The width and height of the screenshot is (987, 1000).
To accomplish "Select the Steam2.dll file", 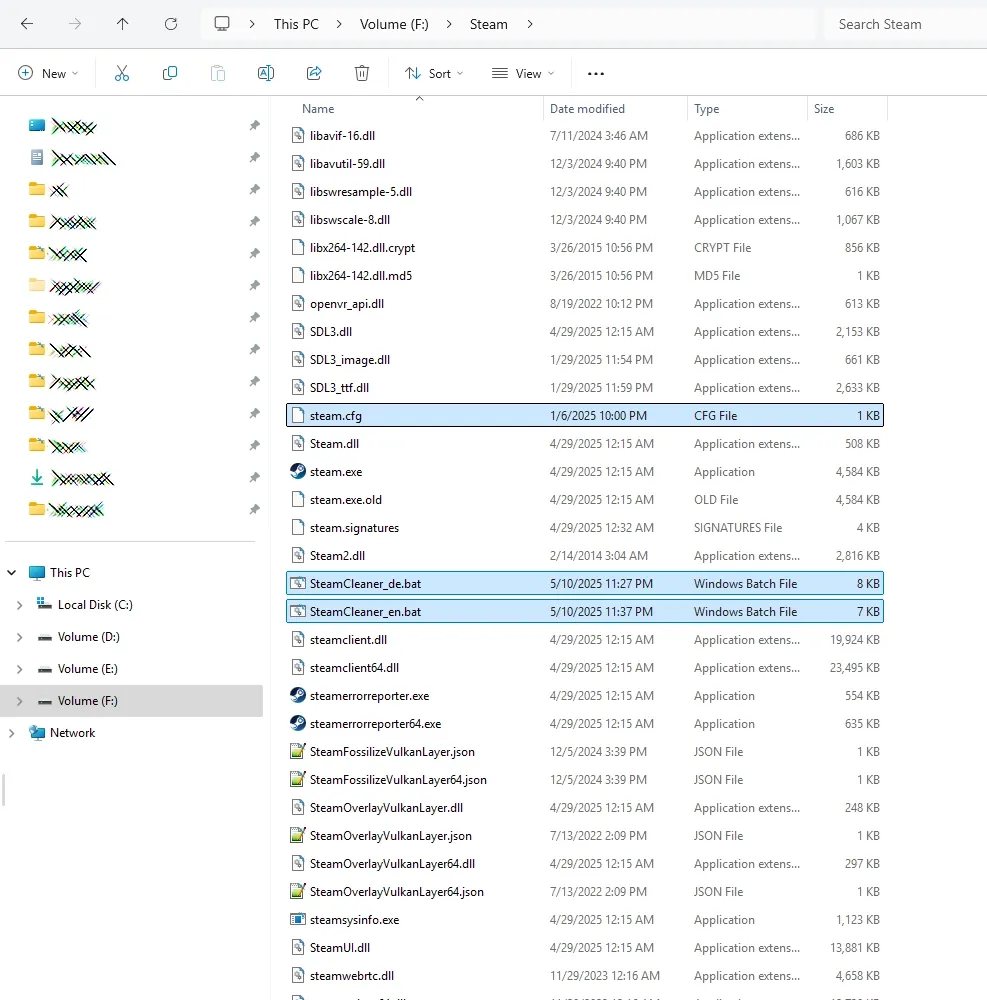I will [585, 555].
